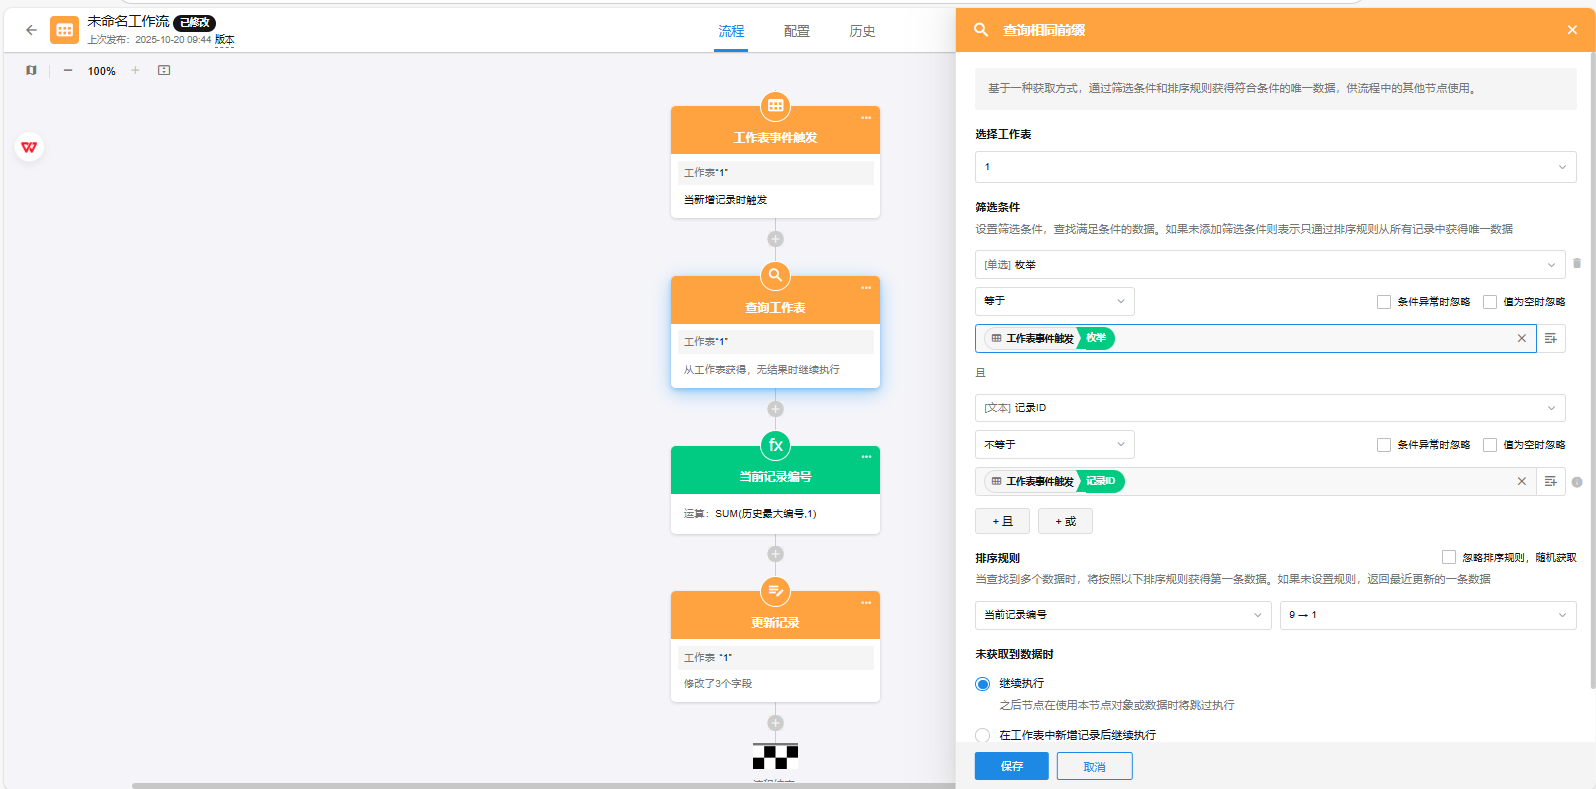This screenshot has height=789, width=1596.
Task: Enable the 忽略排序规则,随机获取 checkbox
Action: pyautogui.click(x=1448, y=557)
